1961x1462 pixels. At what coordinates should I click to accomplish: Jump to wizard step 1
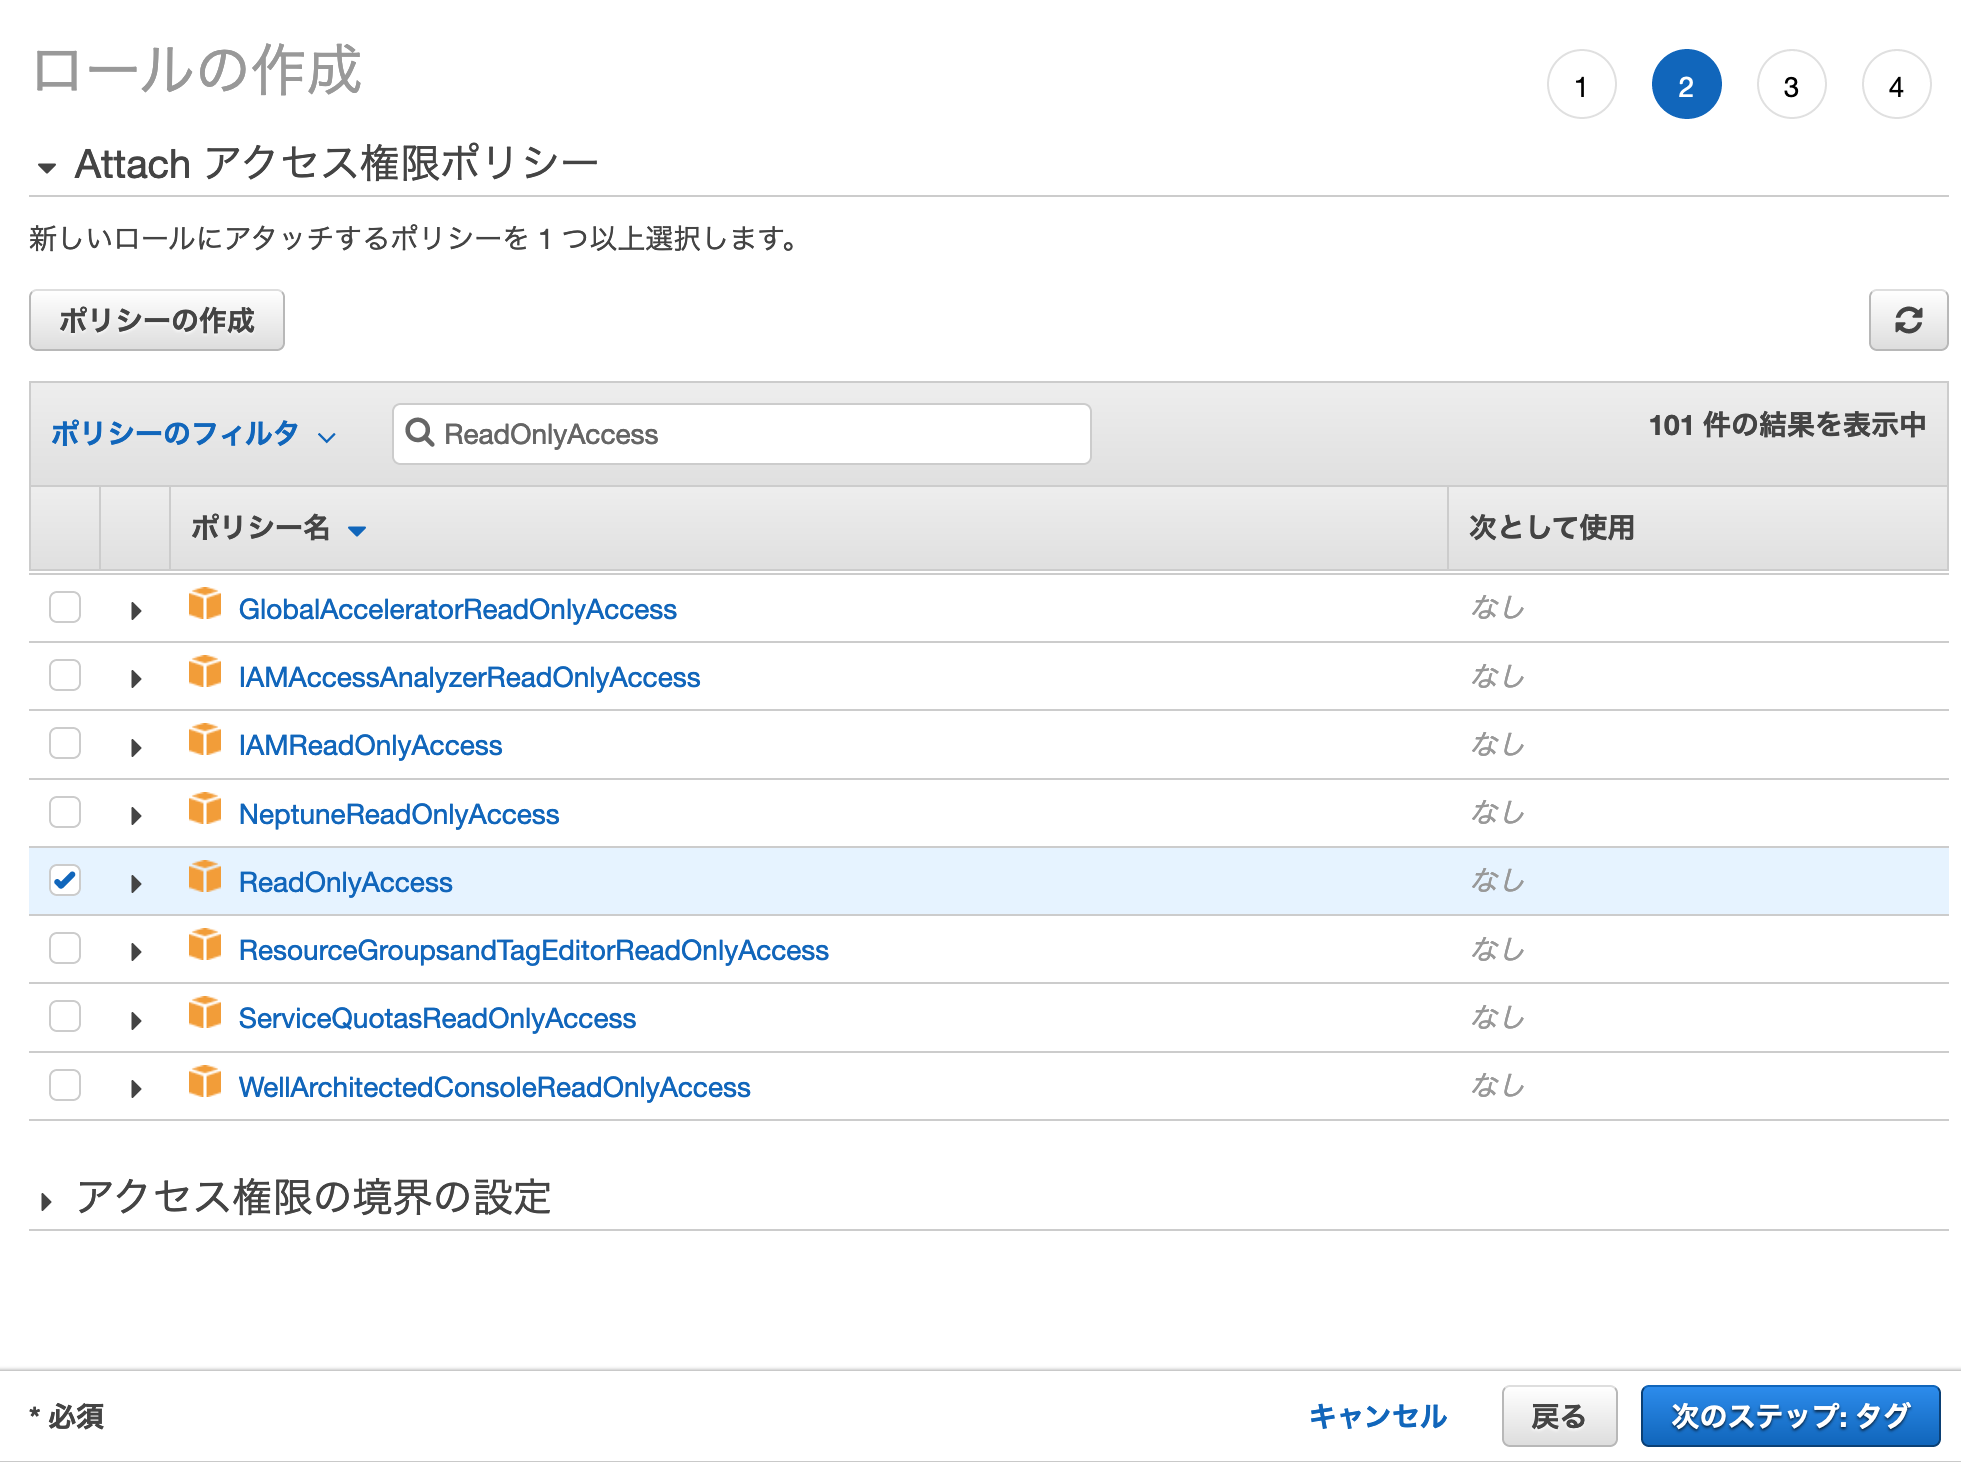coord(1580,86)
